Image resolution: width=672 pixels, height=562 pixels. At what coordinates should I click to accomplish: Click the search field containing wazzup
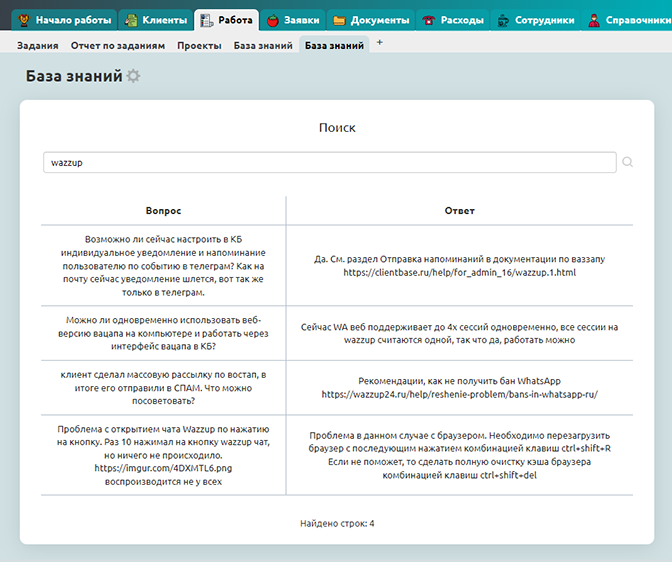click(x=329, y=162)
